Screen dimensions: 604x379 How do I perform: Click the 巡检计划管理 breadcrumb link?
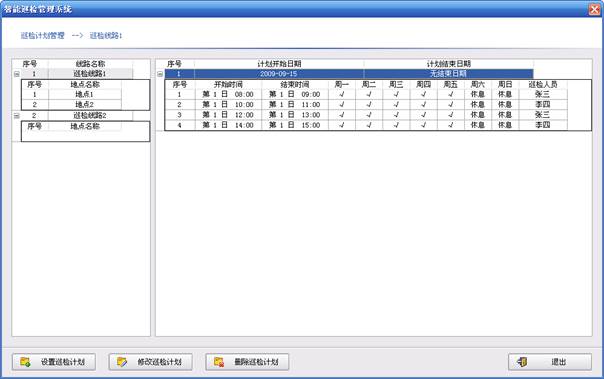[x=42, y=35]
